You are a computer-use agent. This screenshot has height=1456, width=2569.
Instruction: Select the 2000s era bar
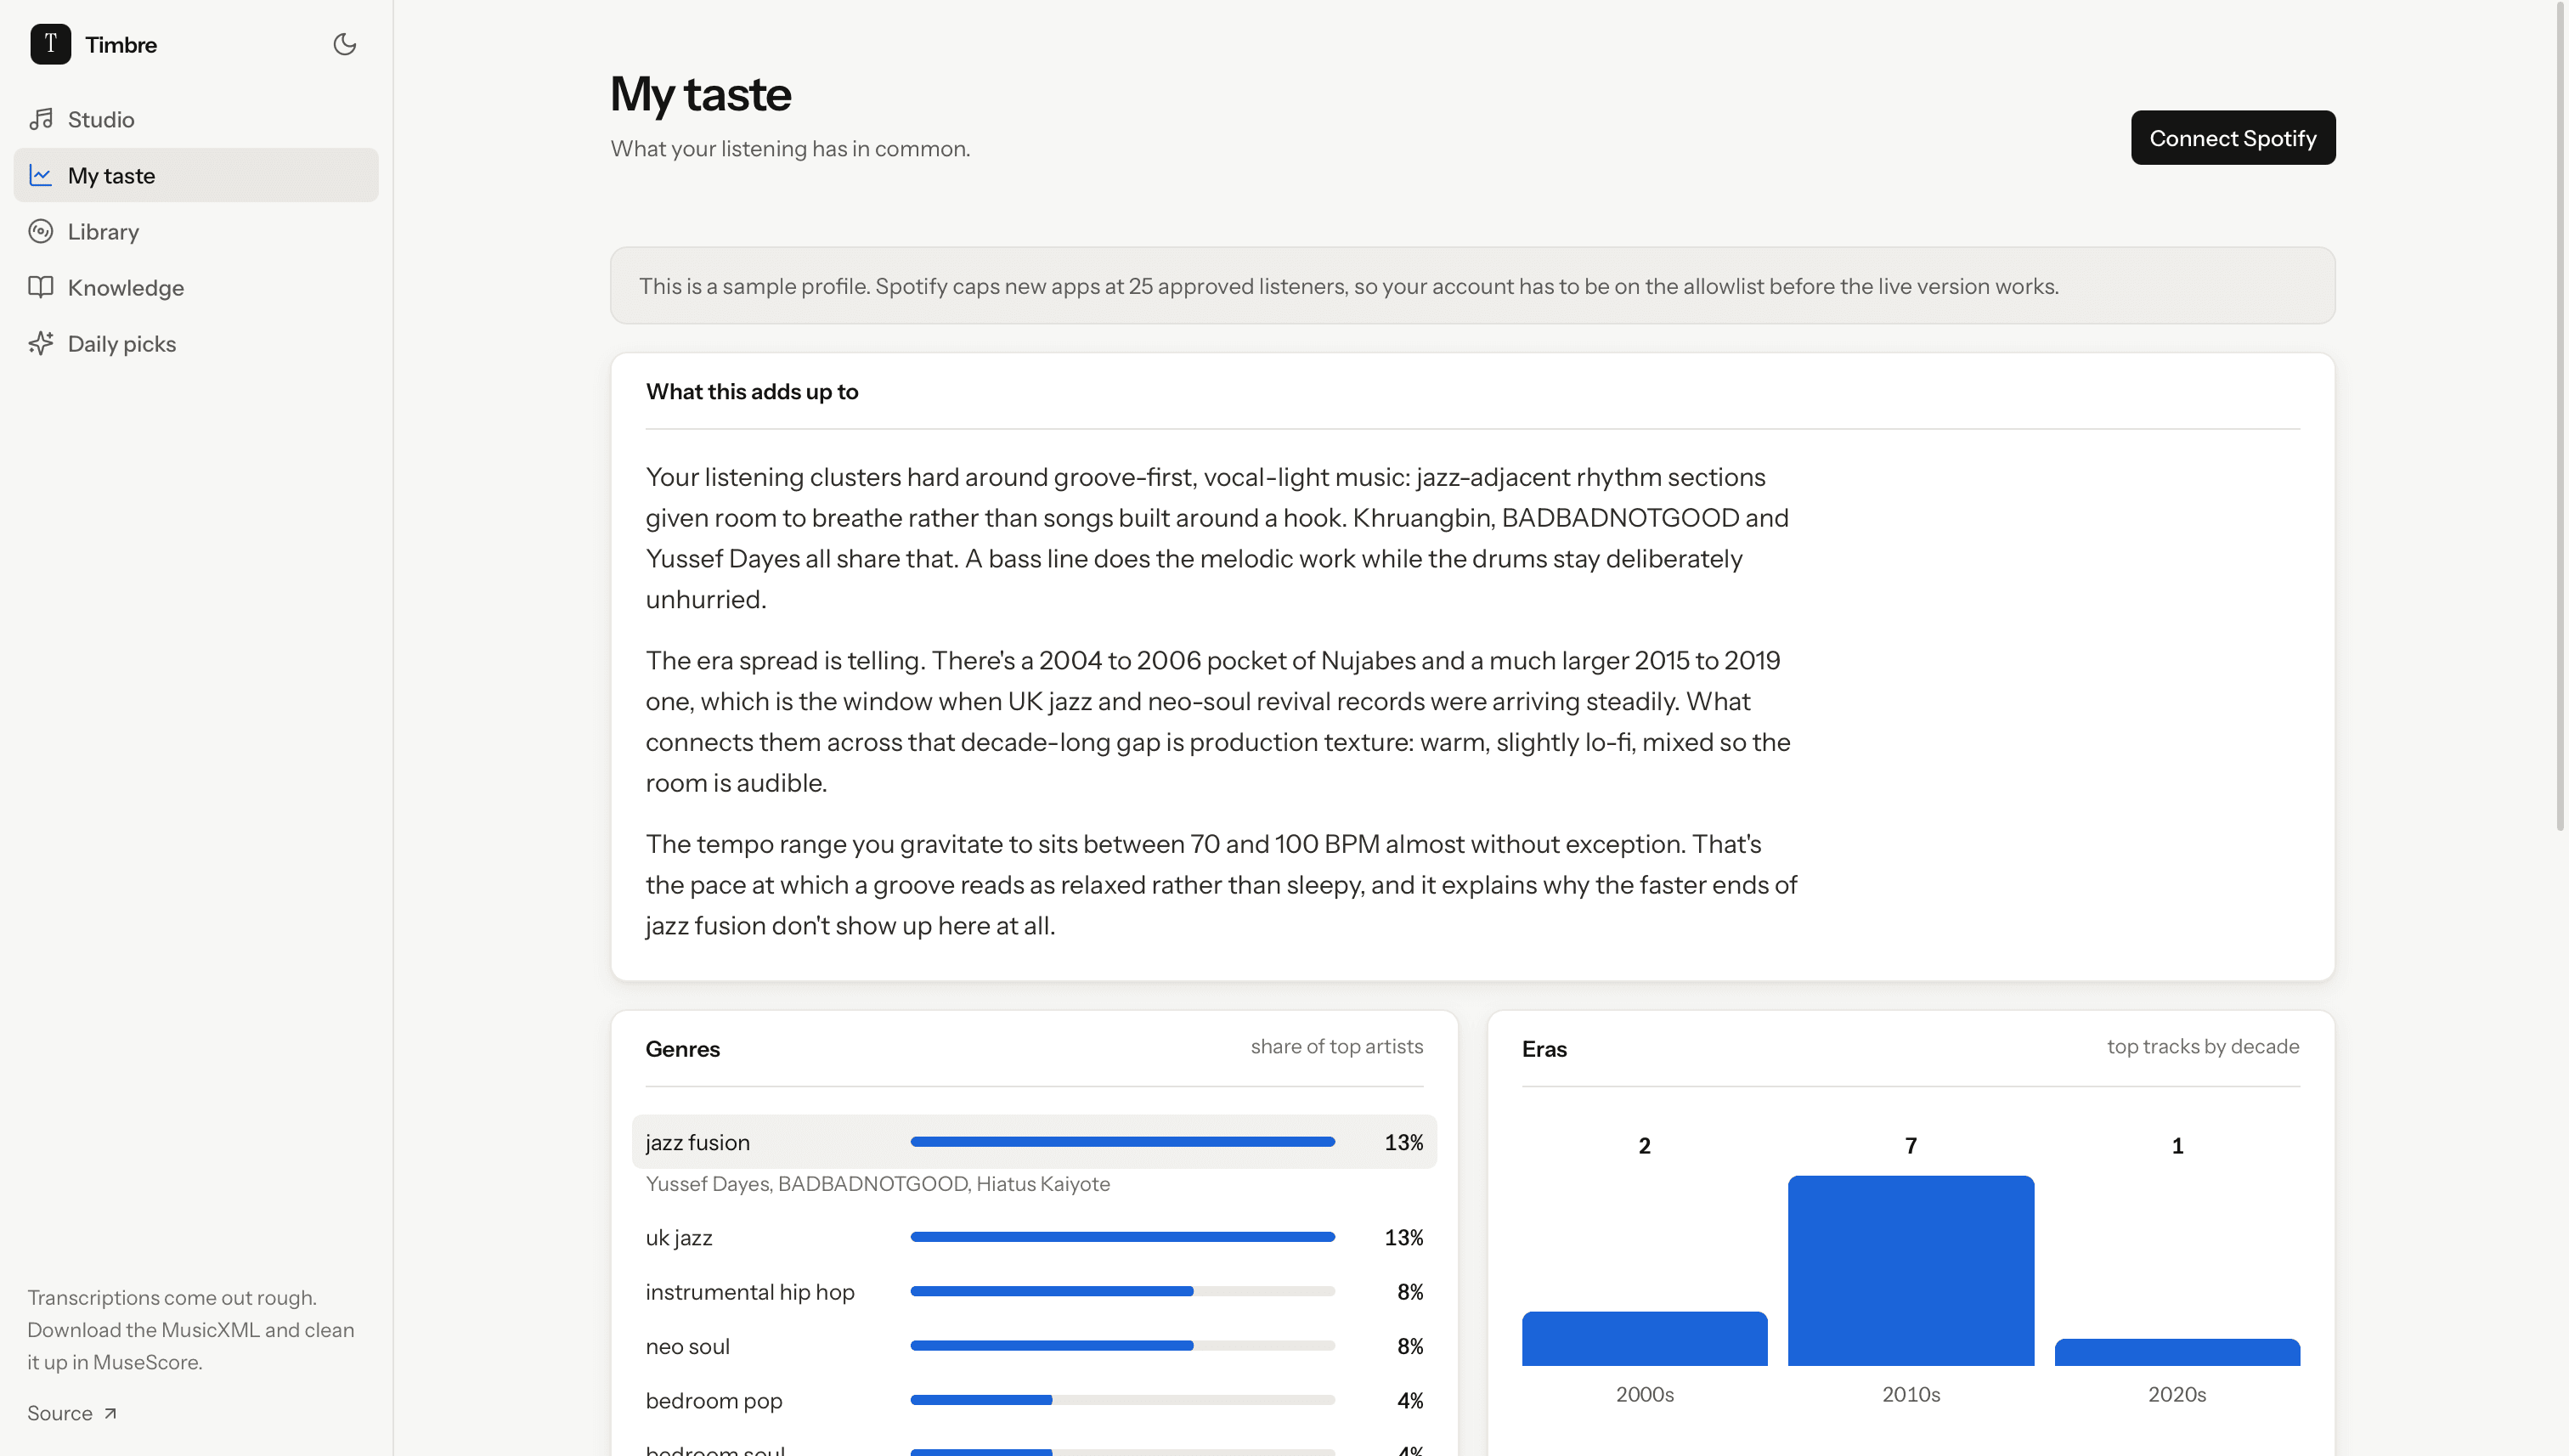1644,1338
